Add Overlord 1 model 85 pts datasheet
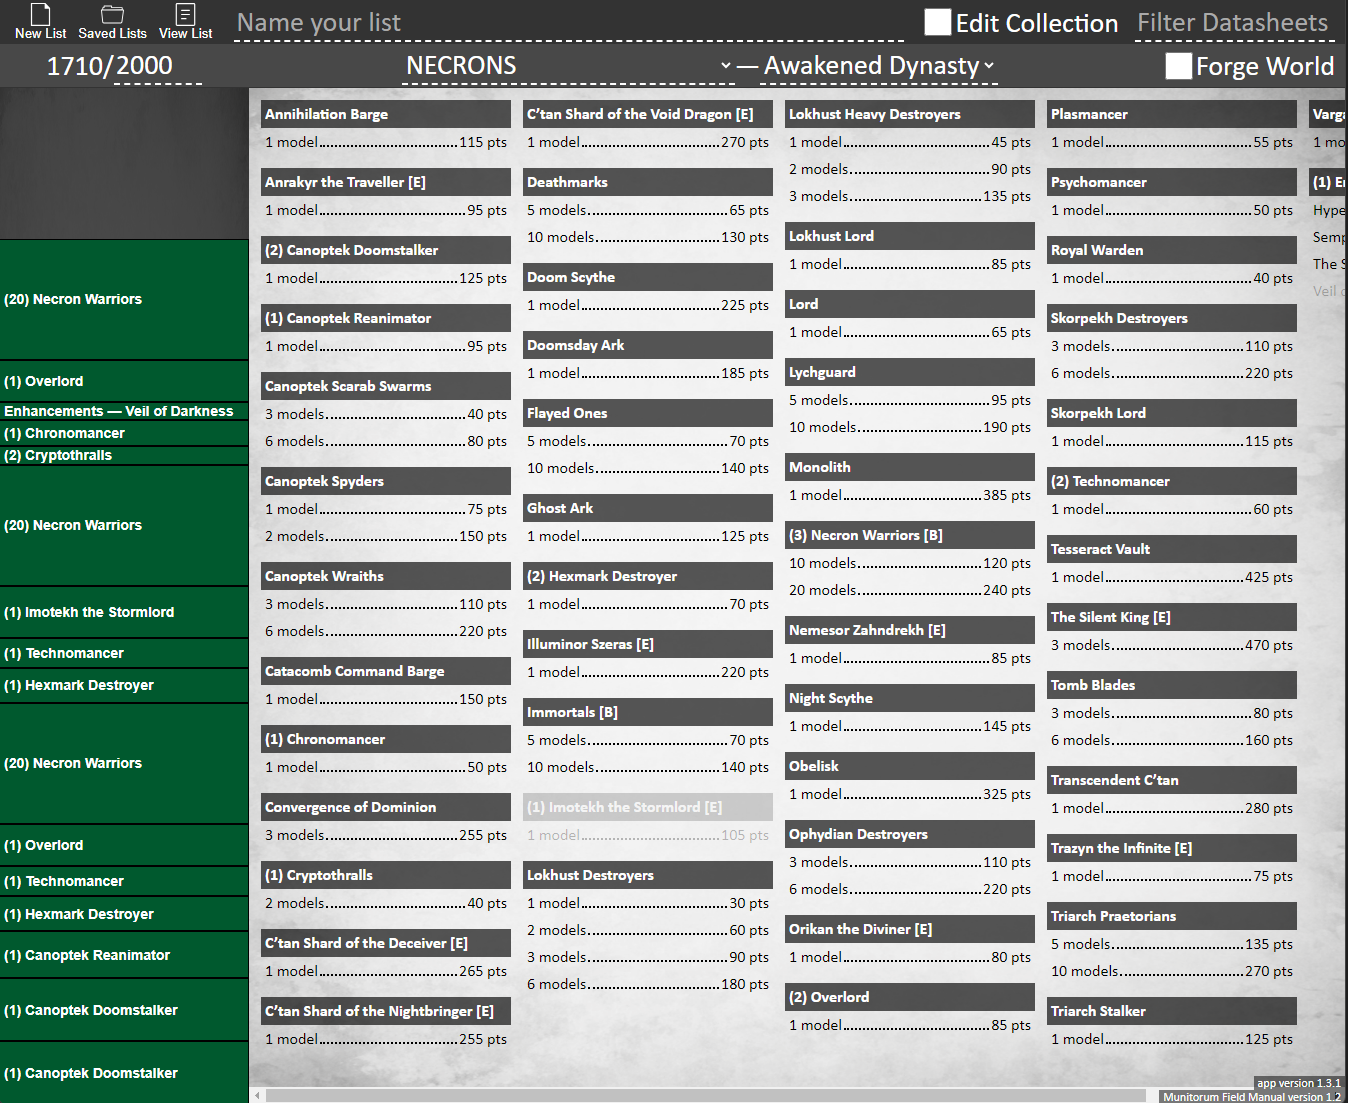 [910, 1025]
